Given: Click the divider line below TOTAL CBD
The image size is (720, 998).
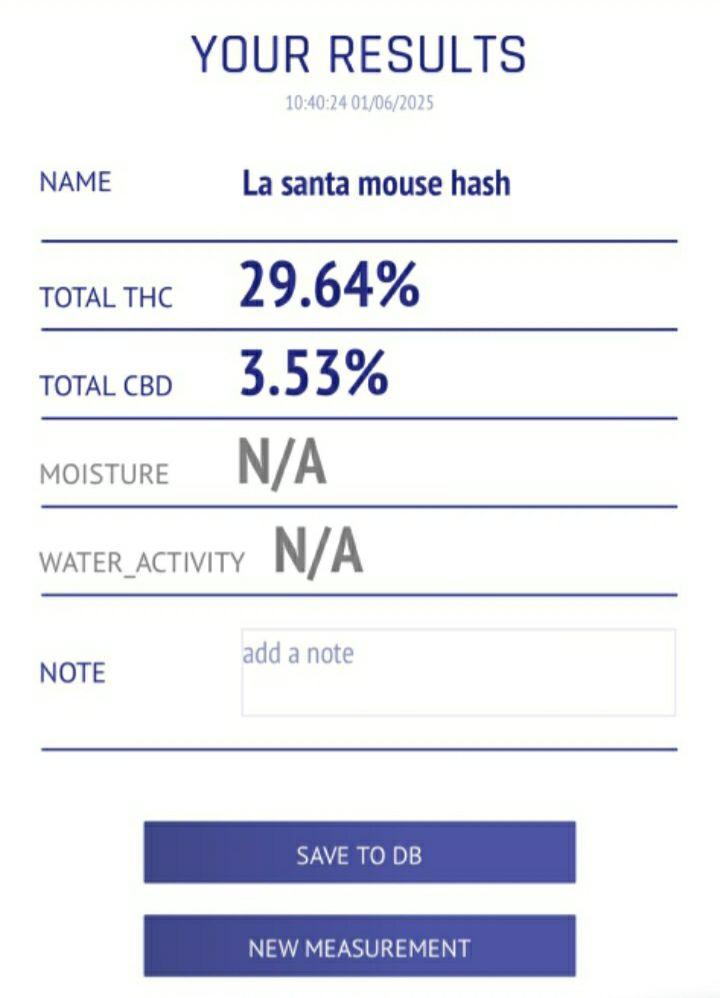Looking at the screenshot, I should coord(359,418).
